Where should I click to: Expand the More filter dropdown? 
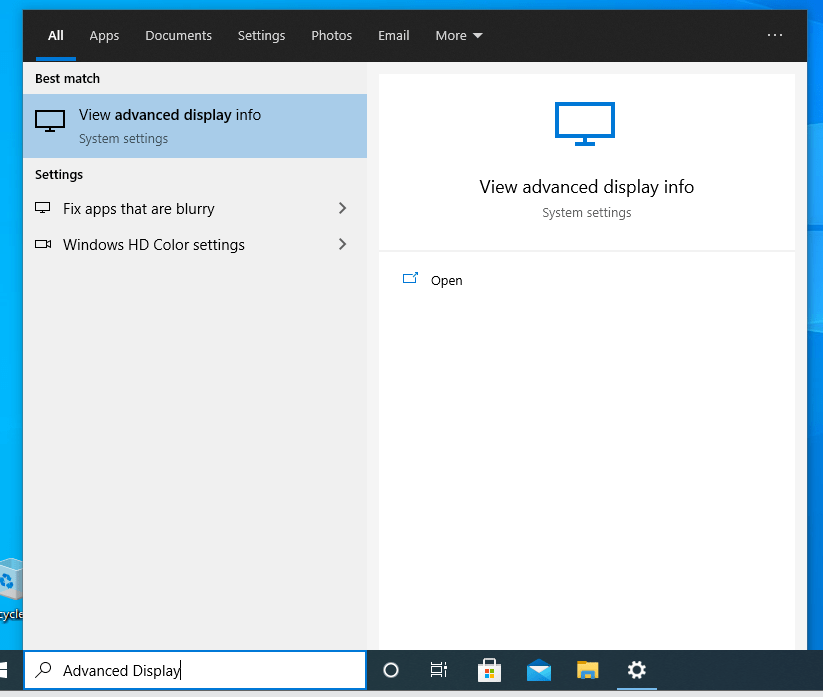click(458, 35)
